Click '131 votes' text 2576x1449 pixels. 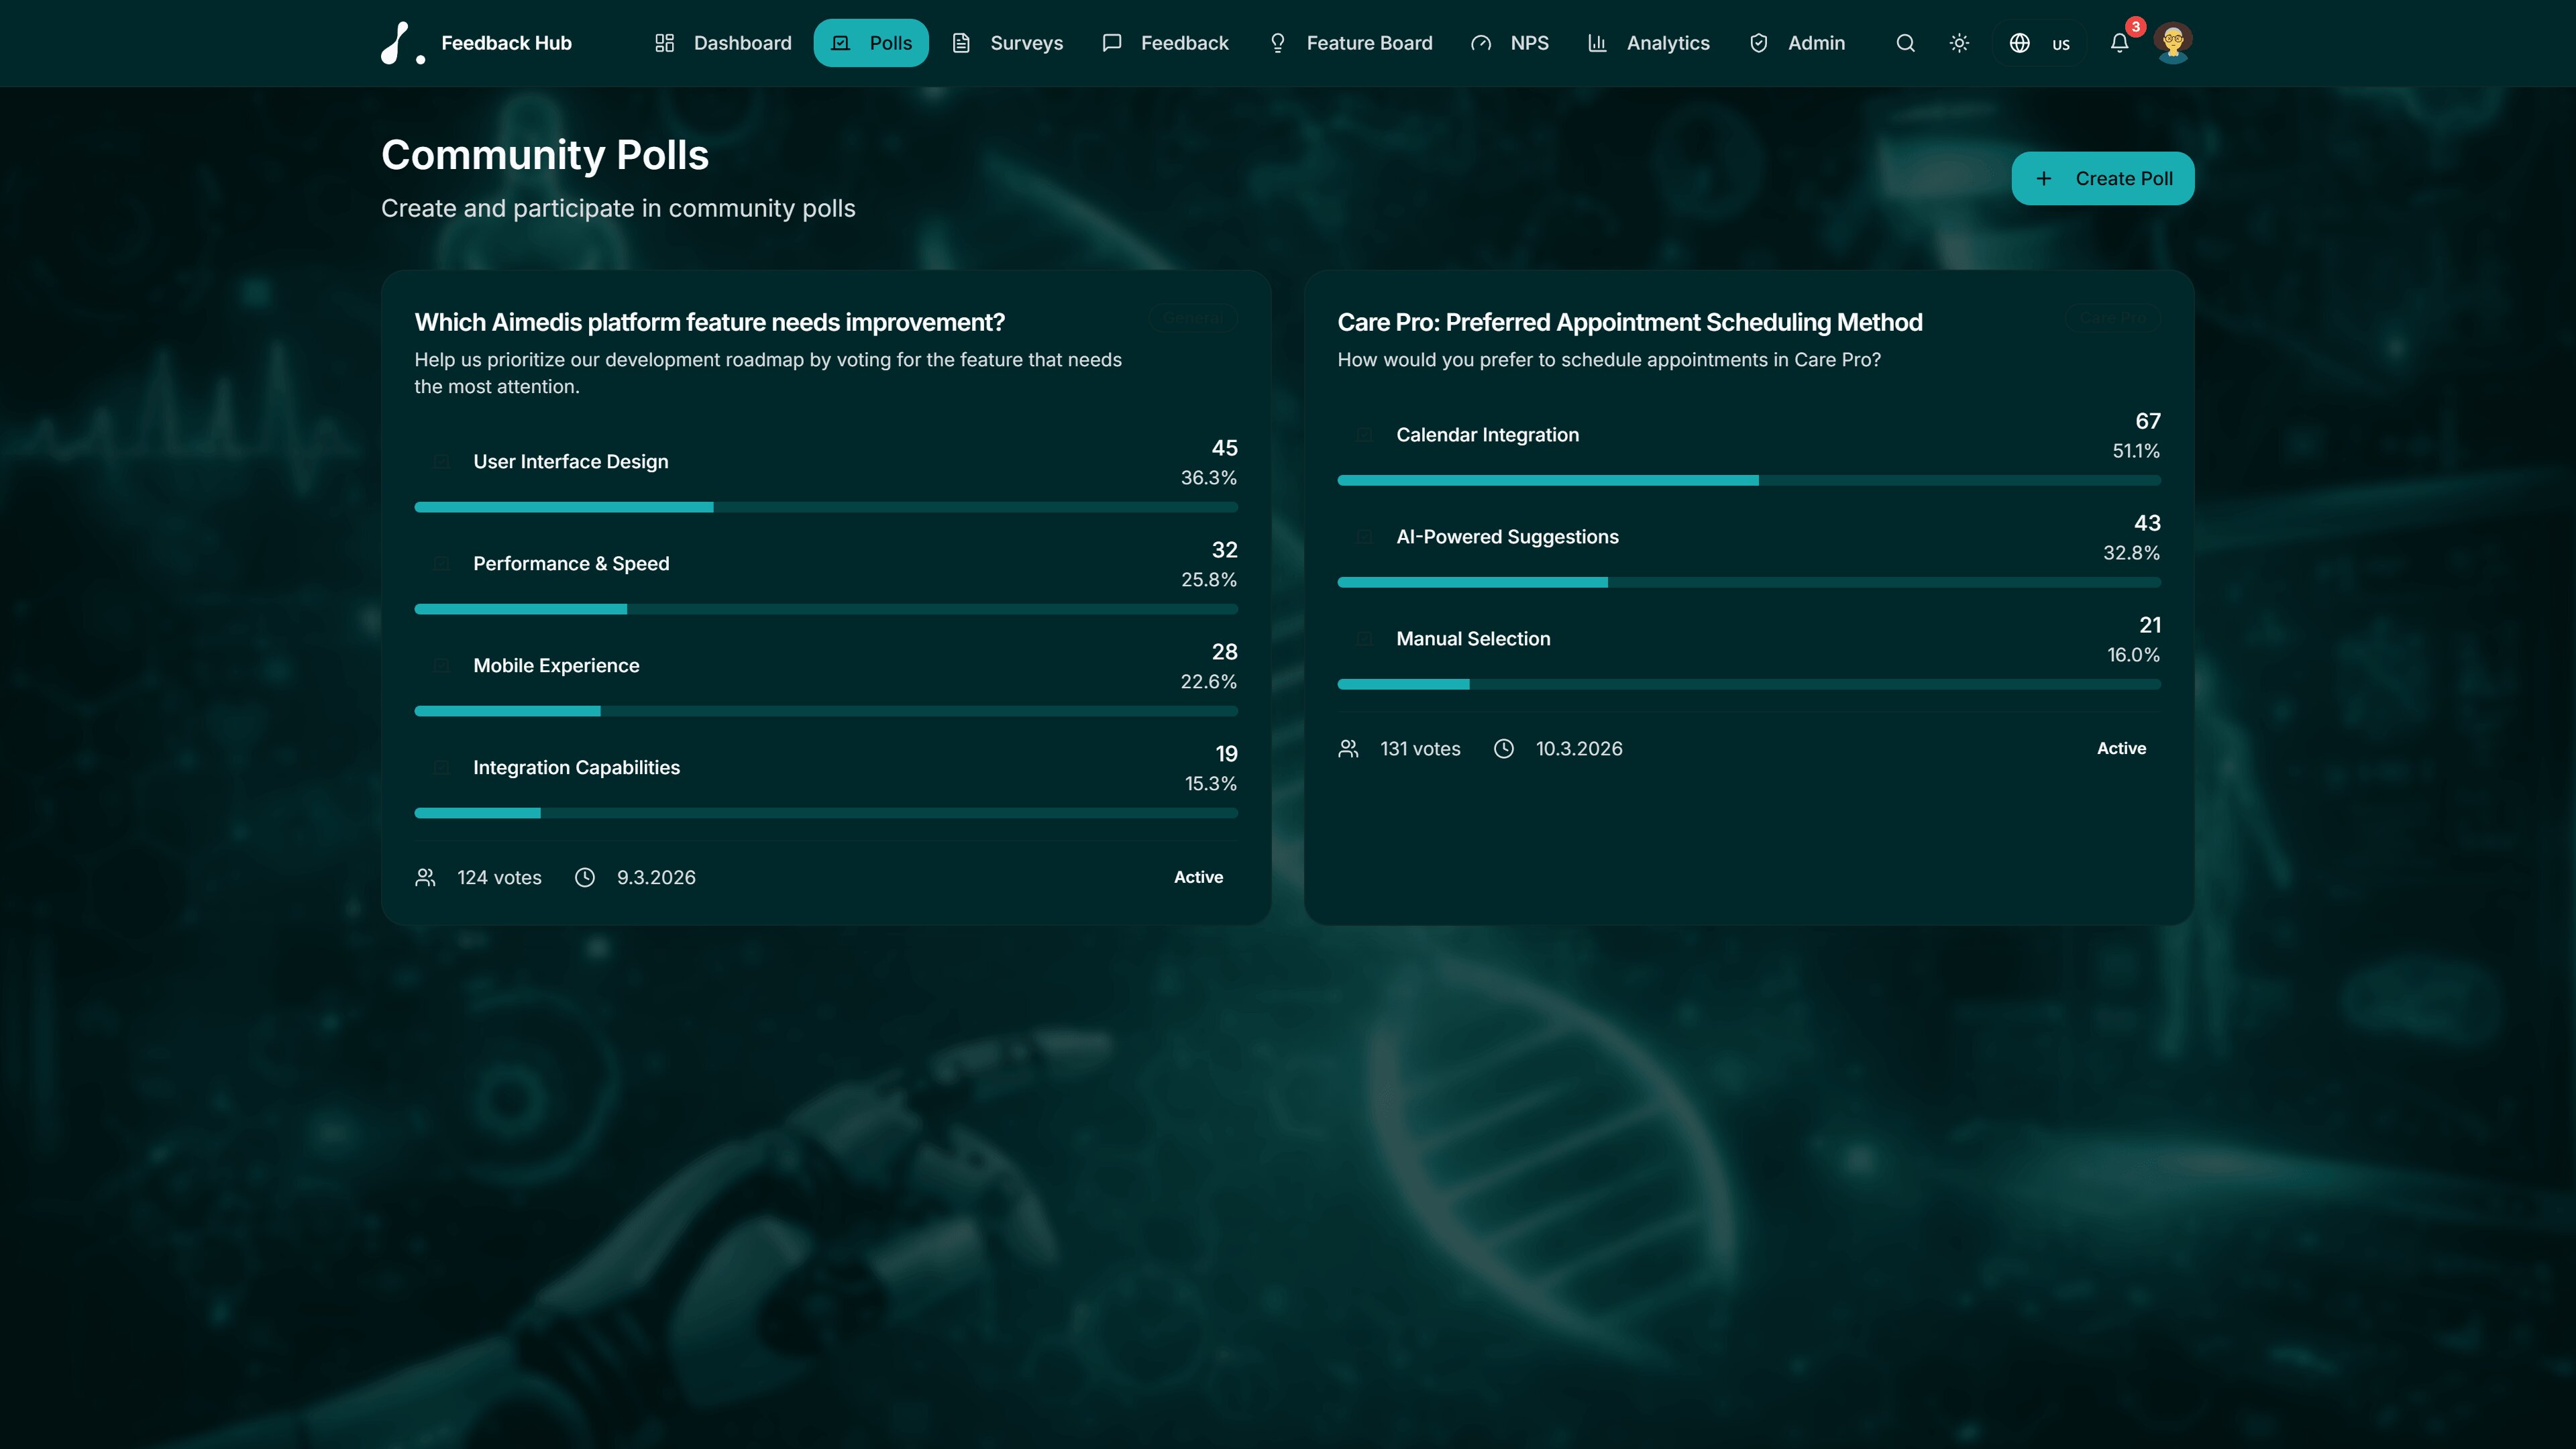tap(1420, 748)
